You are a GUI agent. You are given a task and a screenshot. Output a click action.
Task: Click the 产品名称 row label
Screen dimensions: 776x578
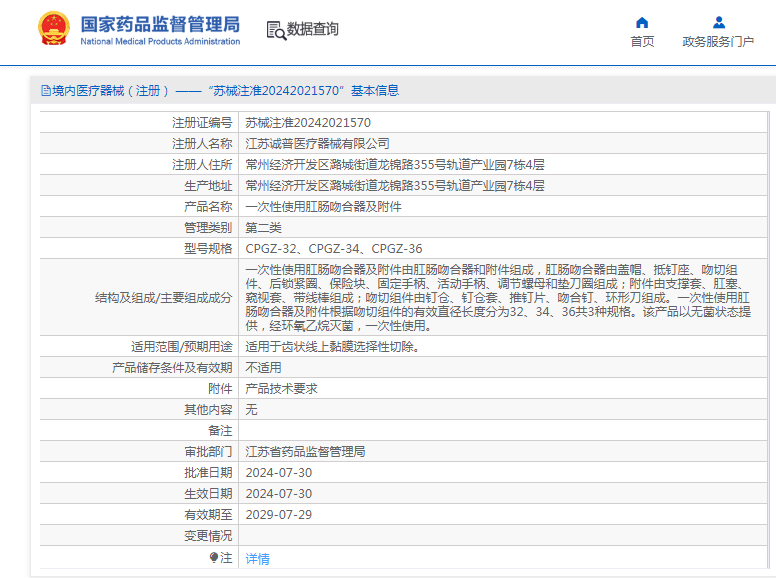click(x=208, y=207)
